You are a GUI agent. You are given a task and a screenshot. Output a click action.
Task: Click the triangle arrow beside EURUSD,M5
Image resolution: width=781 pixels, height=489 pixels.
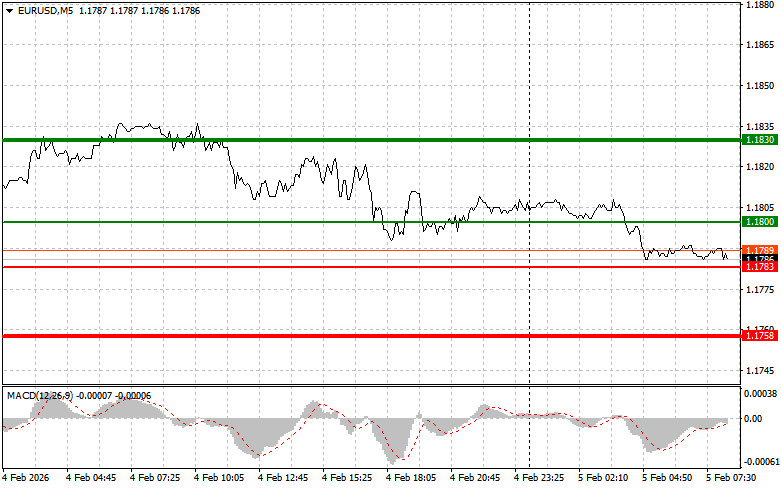pos(9,10)
